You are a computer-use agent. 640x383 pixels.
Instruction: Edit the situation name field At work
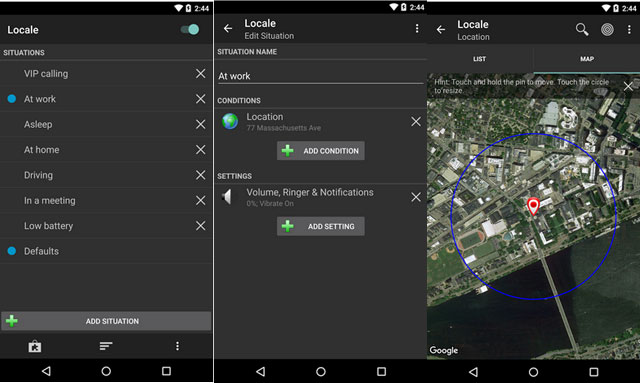point(321,76)
